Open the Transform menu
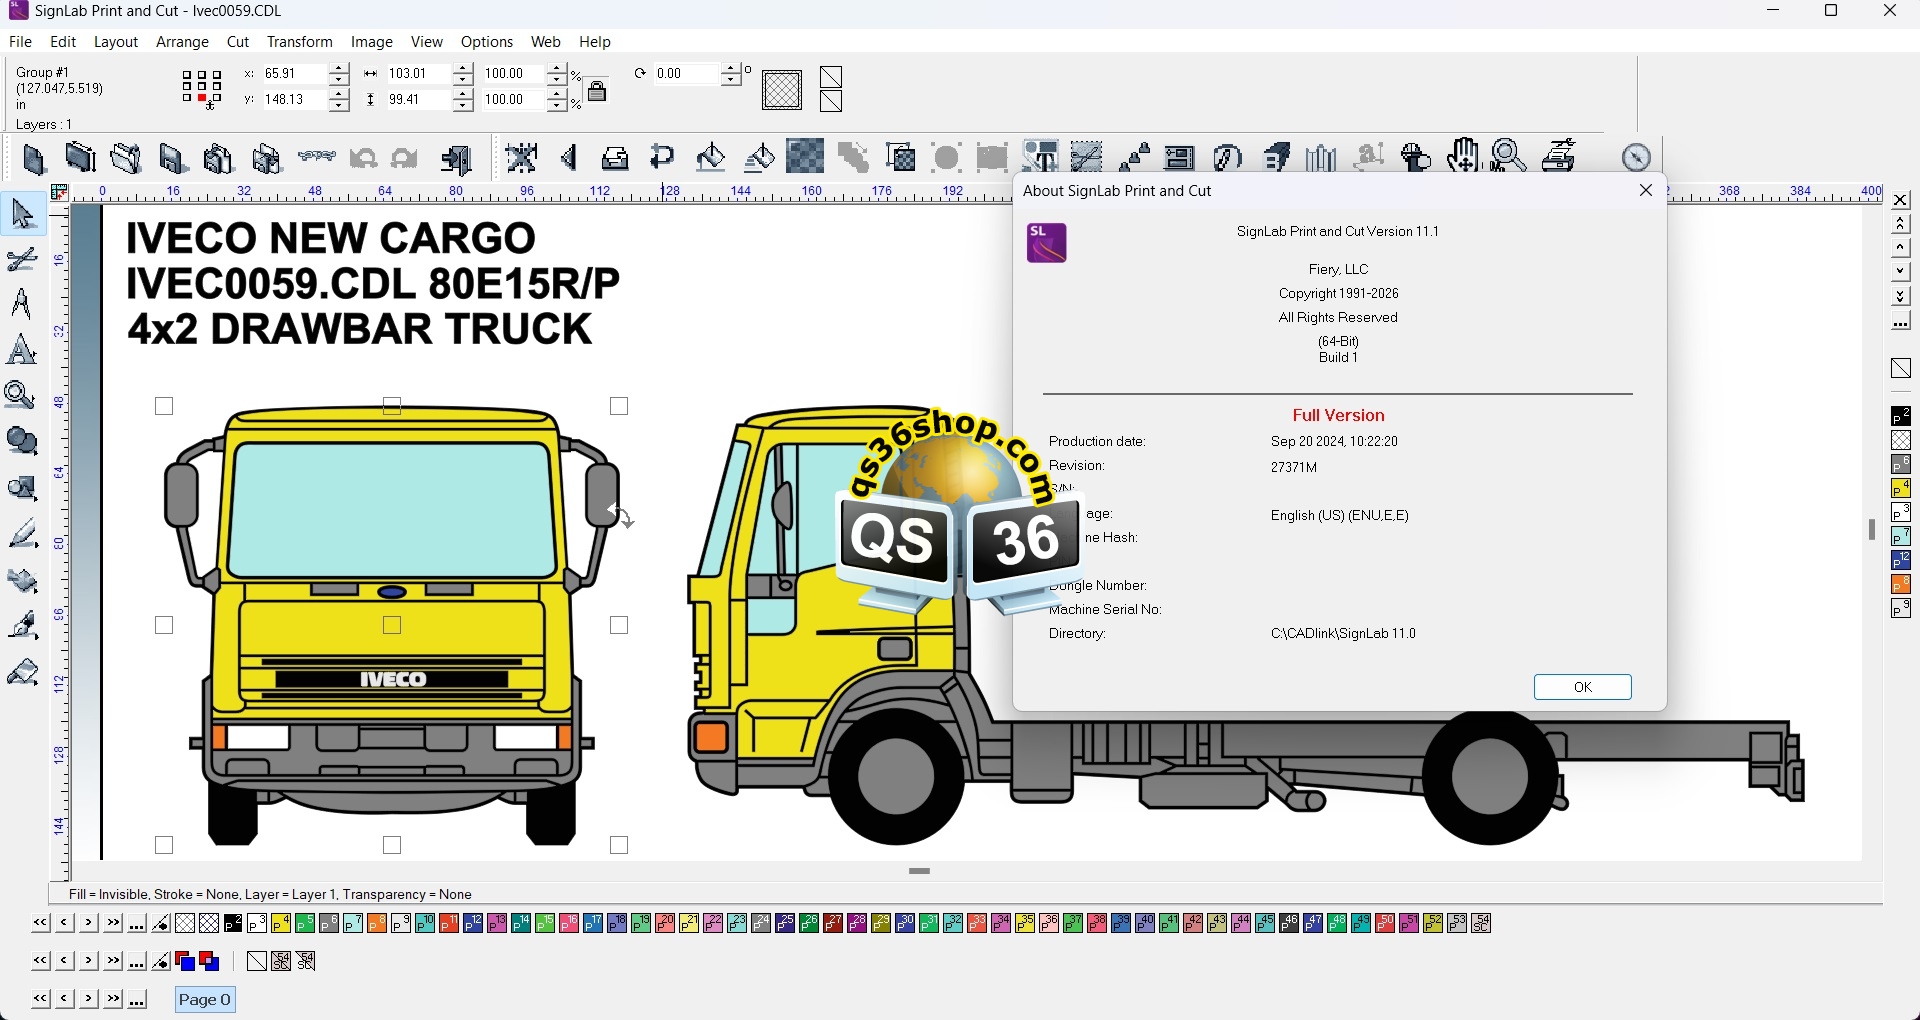This screenshot has height=1020, width=1920. pos(299,42)
